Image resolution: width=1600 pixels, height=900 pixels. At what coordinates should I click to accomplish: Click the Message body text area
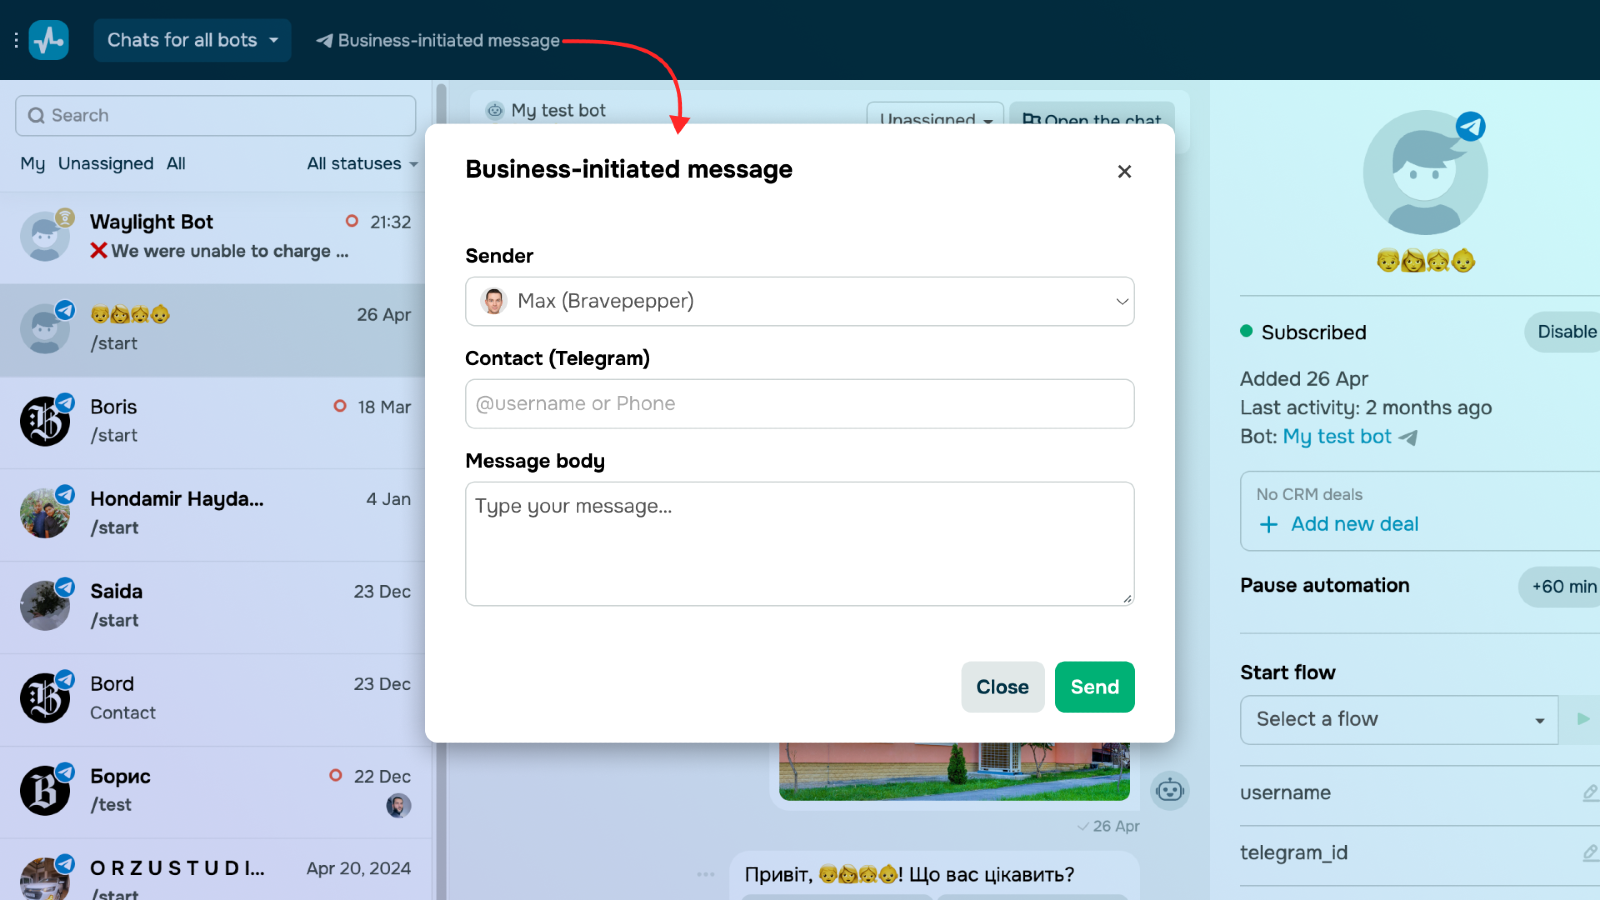click(799, 544)
